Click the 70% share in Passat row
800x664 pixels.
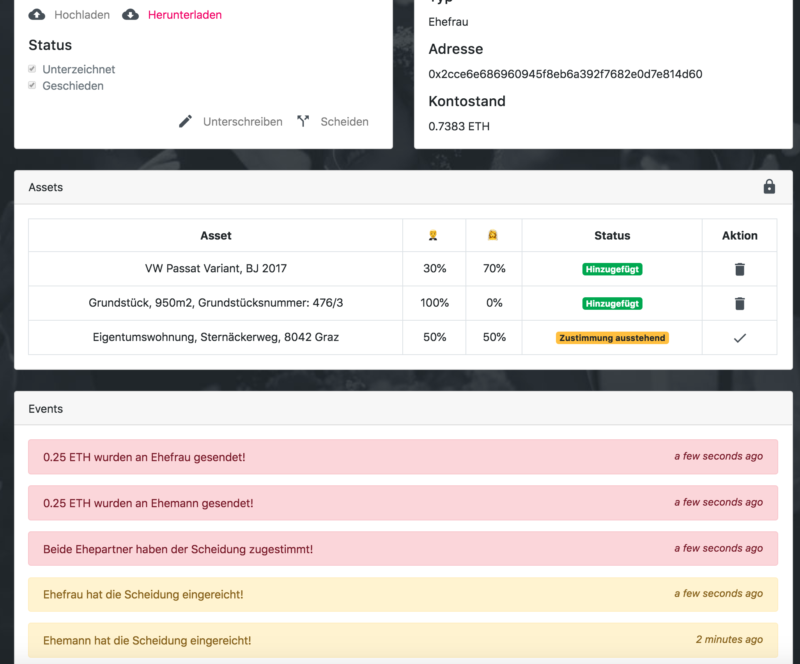click(x=494, y=268)
